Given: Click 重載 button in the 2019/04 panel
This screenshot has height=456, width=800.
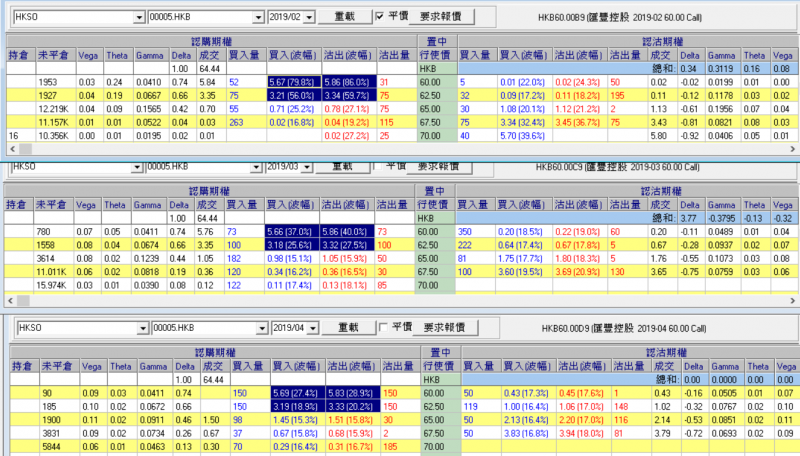Looking at the screenshot, I should [348, 327].
